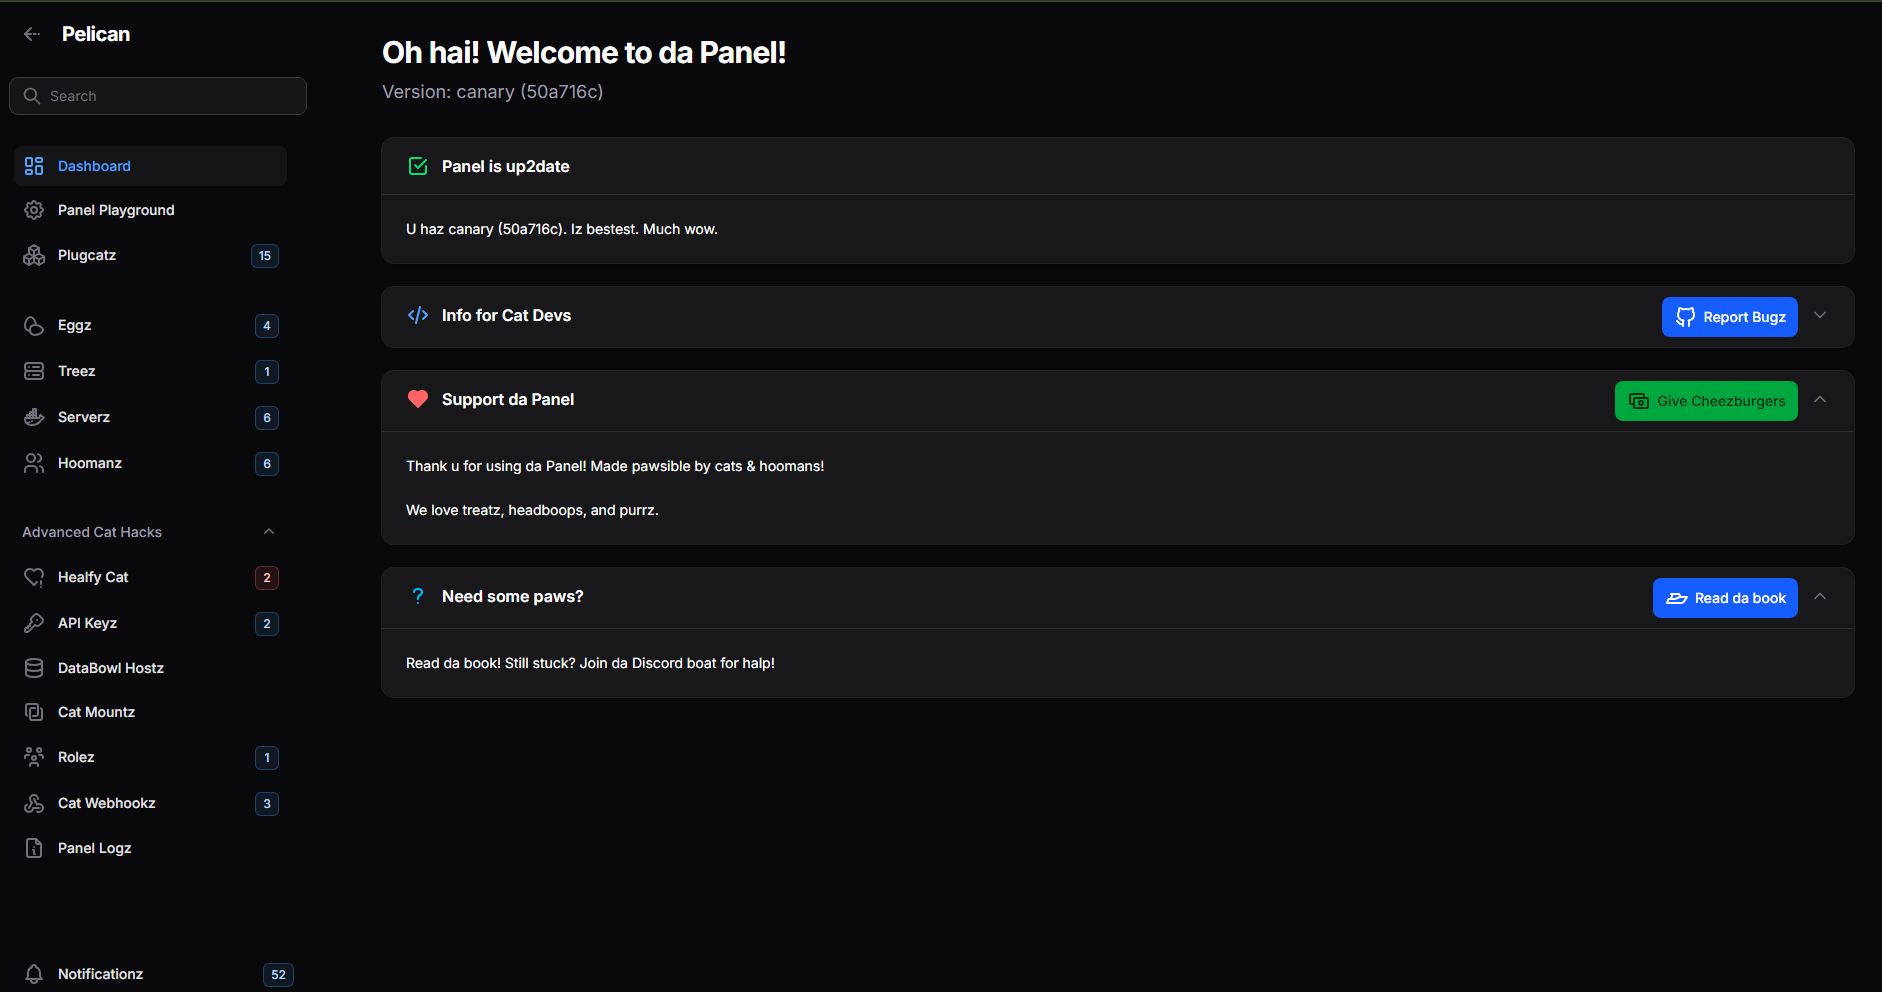
Task: Open Plugcatz via its cubes icon
Action: (x=34, y=255)
